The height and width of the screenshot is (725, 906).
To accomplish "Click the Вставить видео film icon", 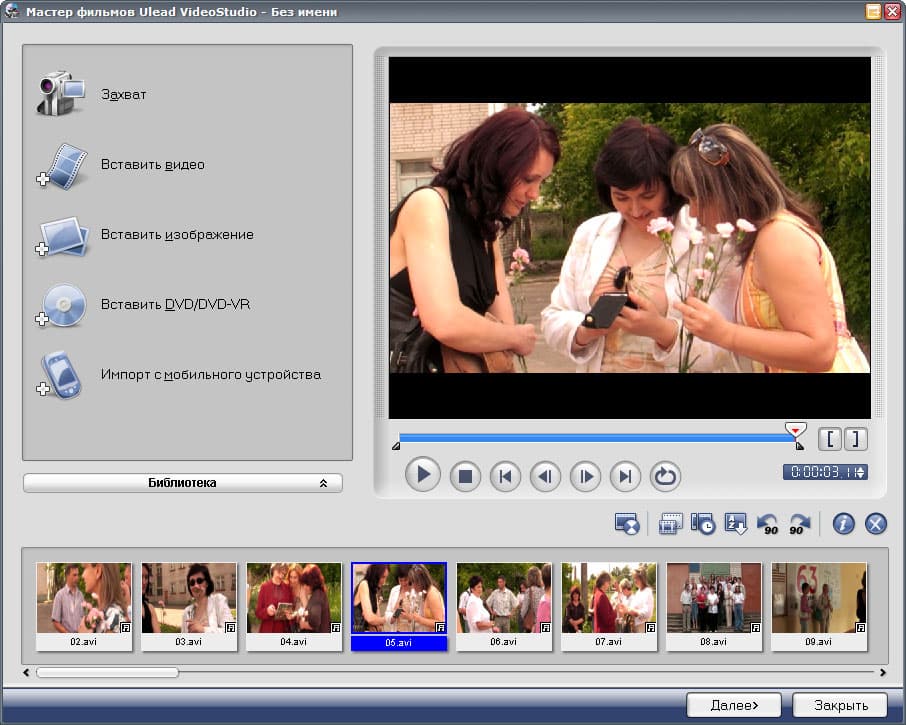I will pos(62,166).
